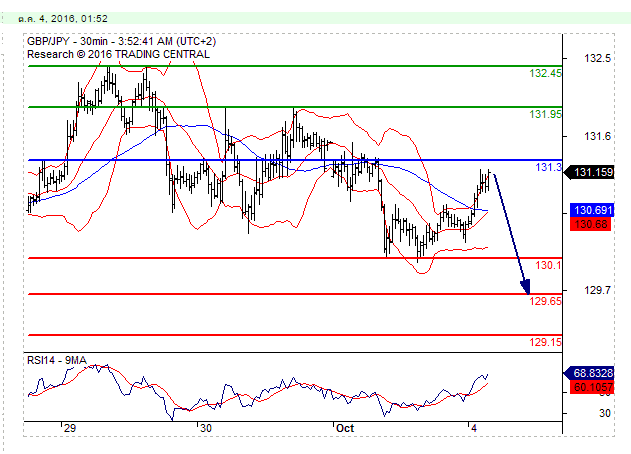631x454 pixels.
Task: Click the current price tag 131.159
Action: coord(590,172)
